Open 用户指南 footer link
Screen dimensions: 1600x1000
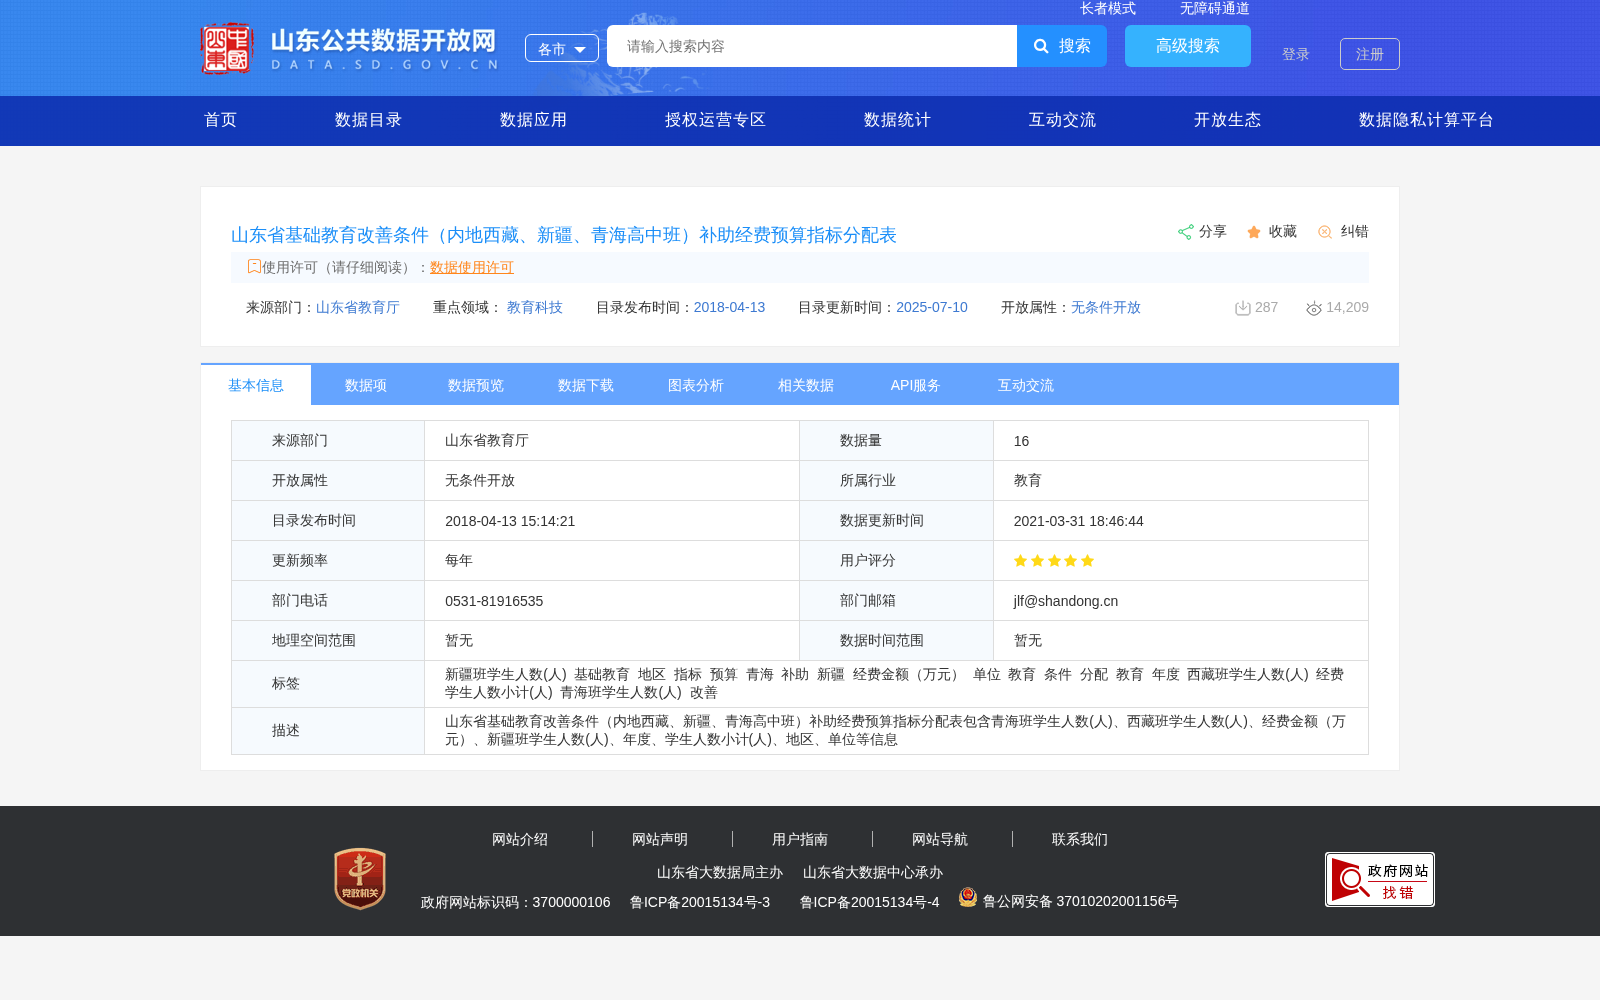click(x=800, y=839)
